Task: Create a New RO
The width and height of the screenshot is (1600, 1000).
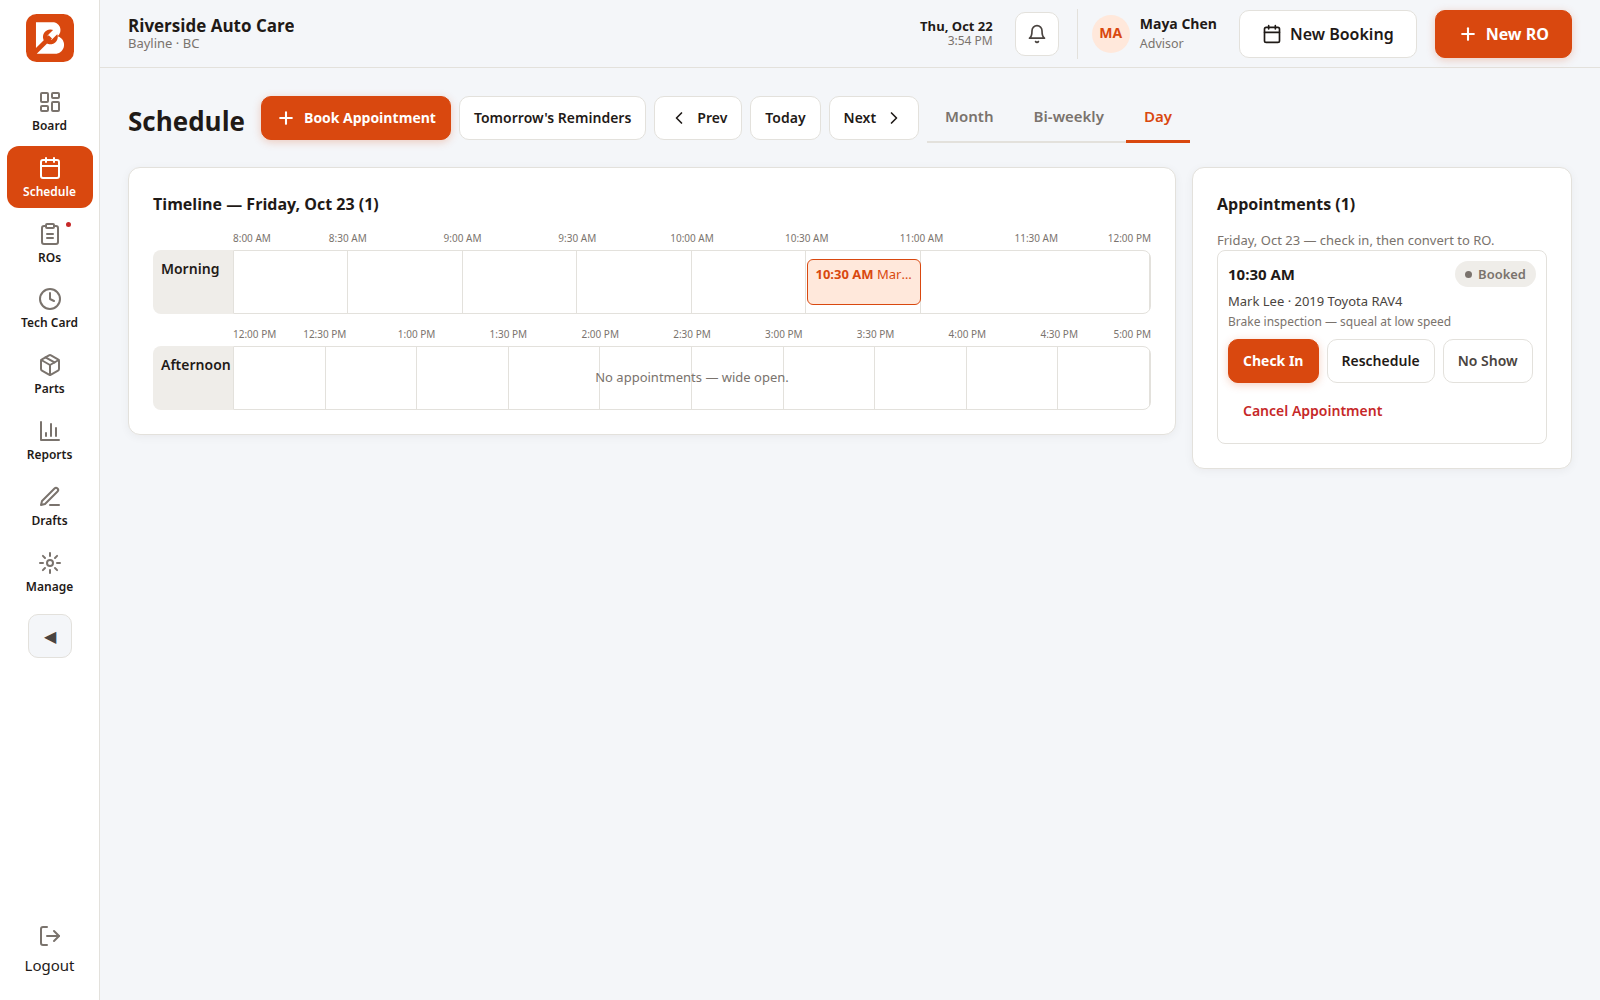Action: click(x=1503, y=34)
